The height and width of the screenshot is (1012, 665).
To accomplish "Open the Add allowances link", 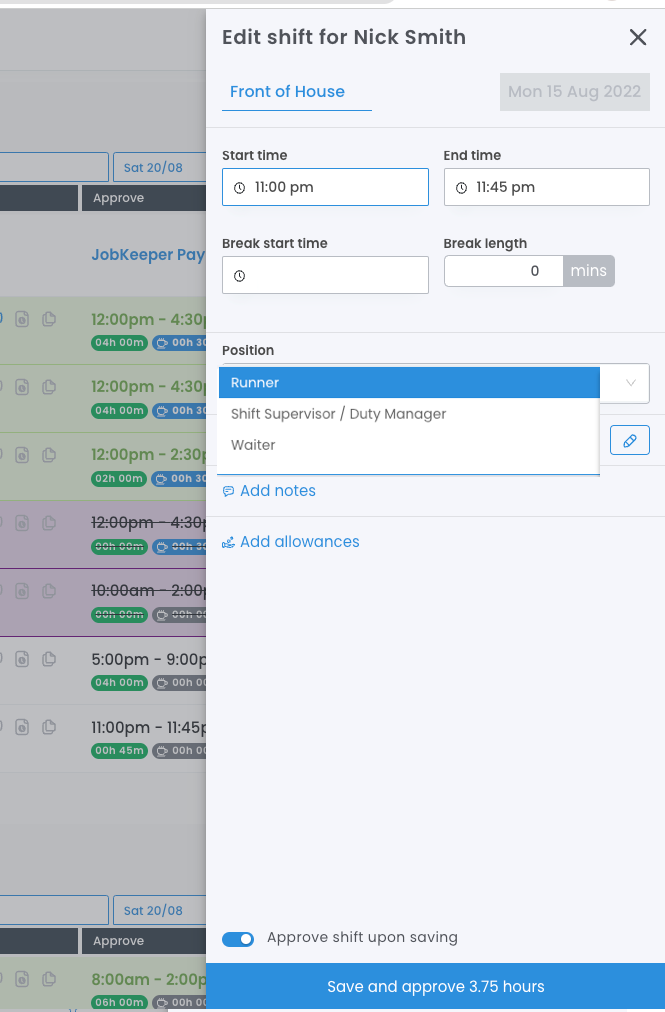I will (299, 542).
